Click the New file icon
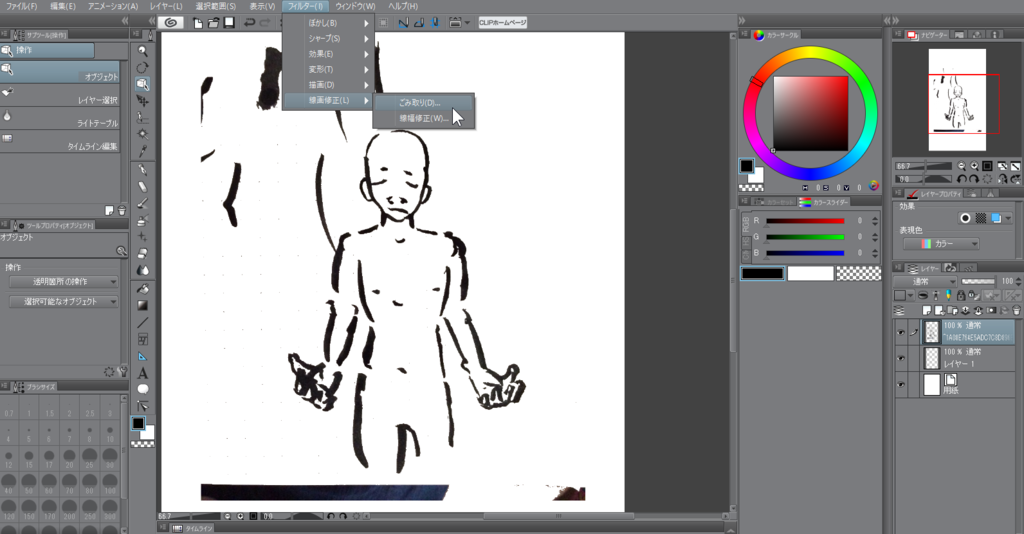The height and width of the screenshot is (534, 1024). pyautogui.click(x=198, y=23)
